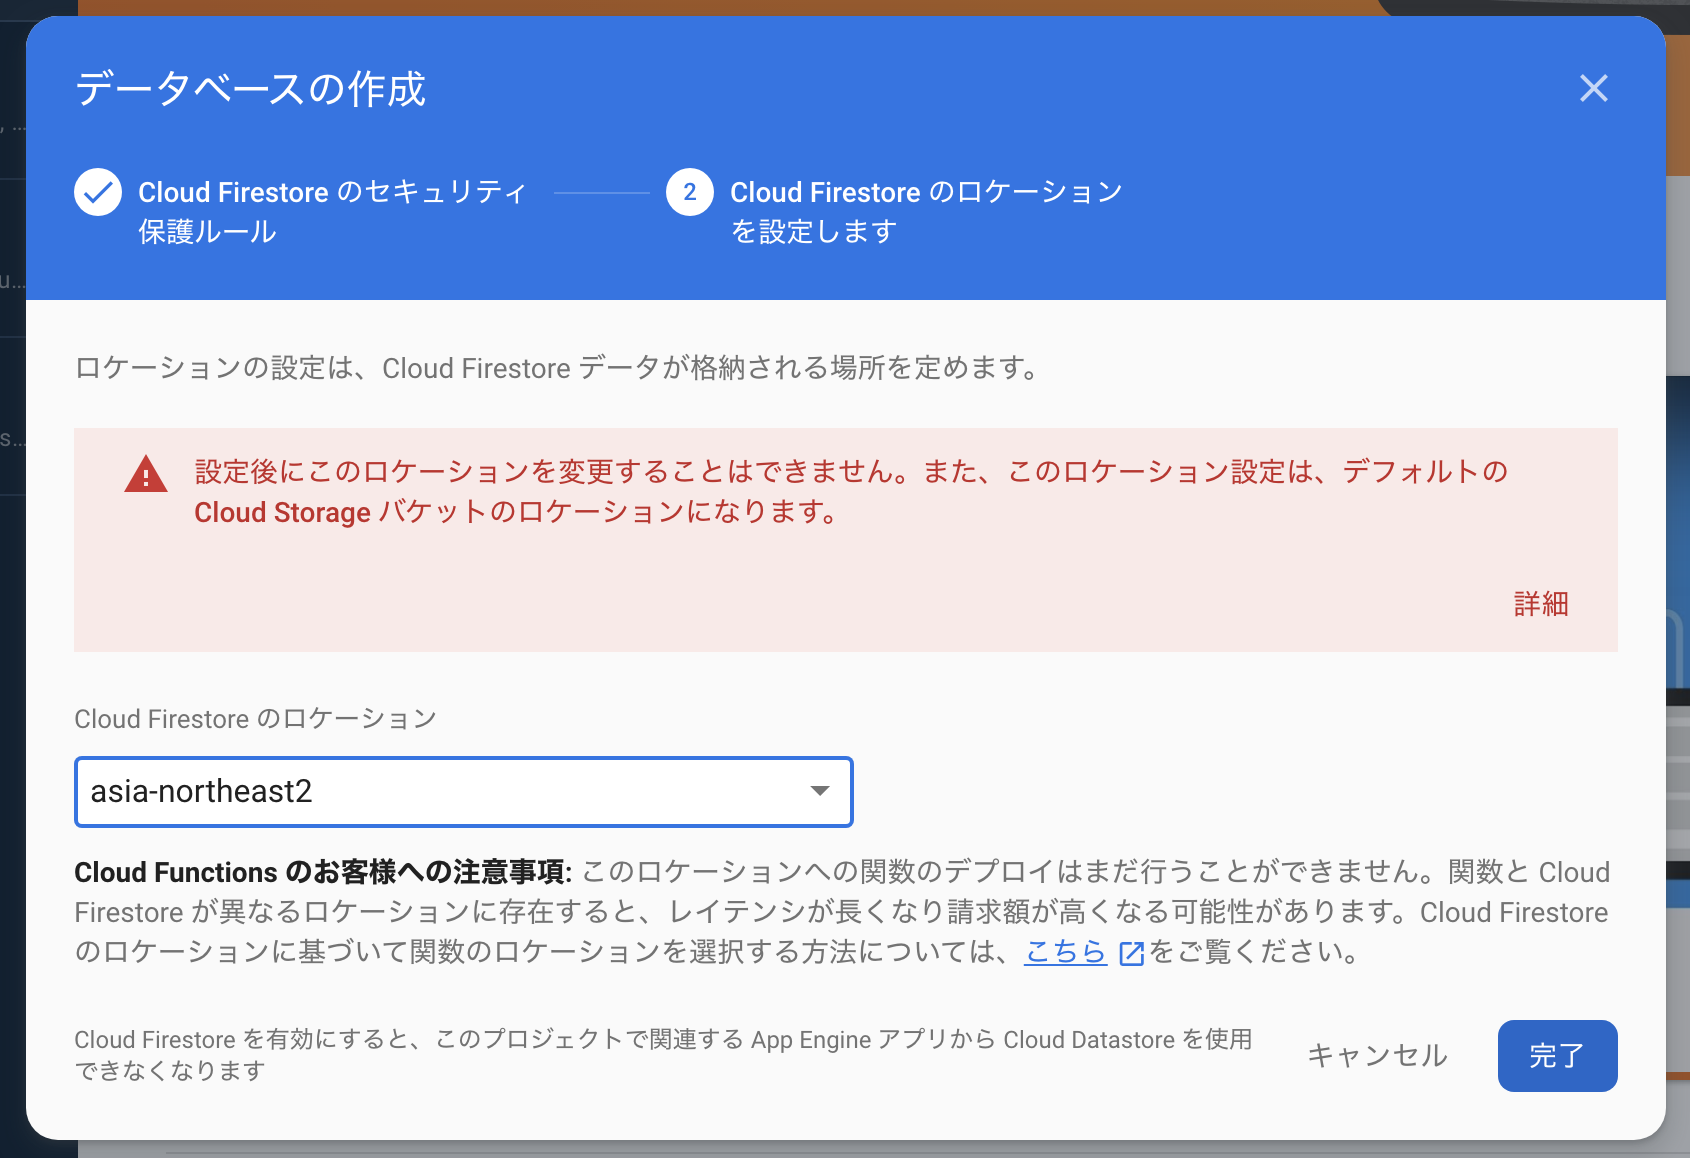
Task: Click the キャンセル button
Action: (1377, 1056)
